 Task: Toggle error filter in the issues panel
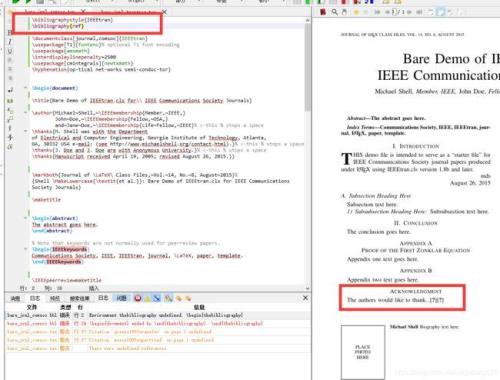click(137, 298)
